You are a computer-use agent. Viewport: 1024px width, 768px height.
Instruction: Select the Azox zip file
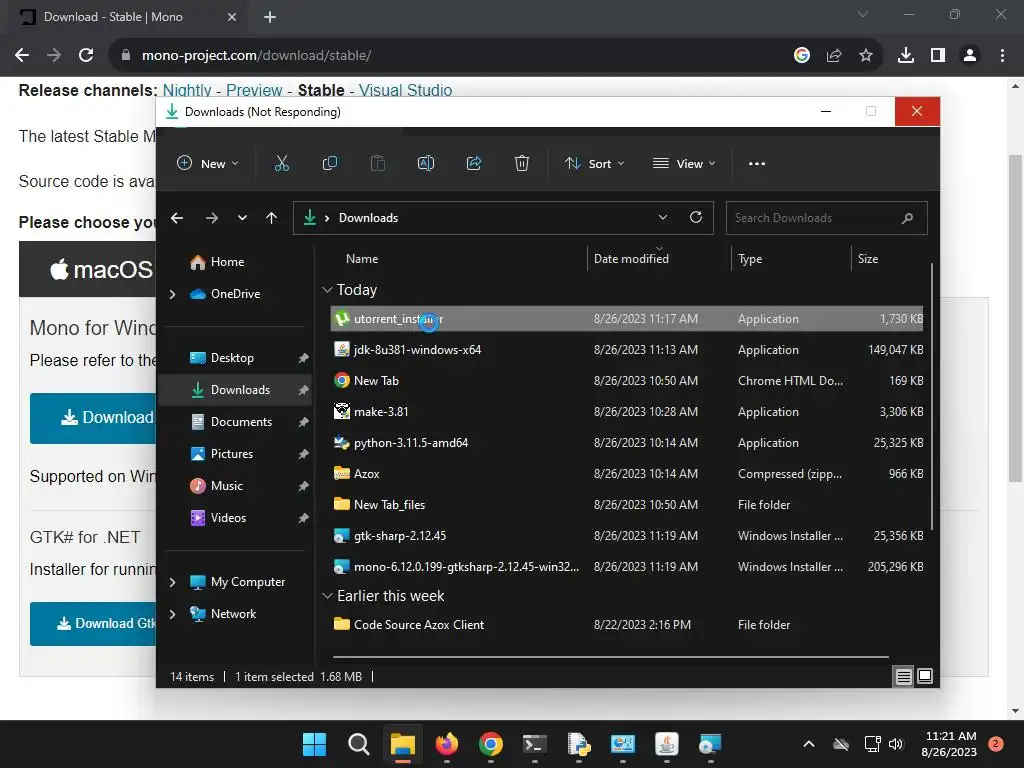[627, 473]
